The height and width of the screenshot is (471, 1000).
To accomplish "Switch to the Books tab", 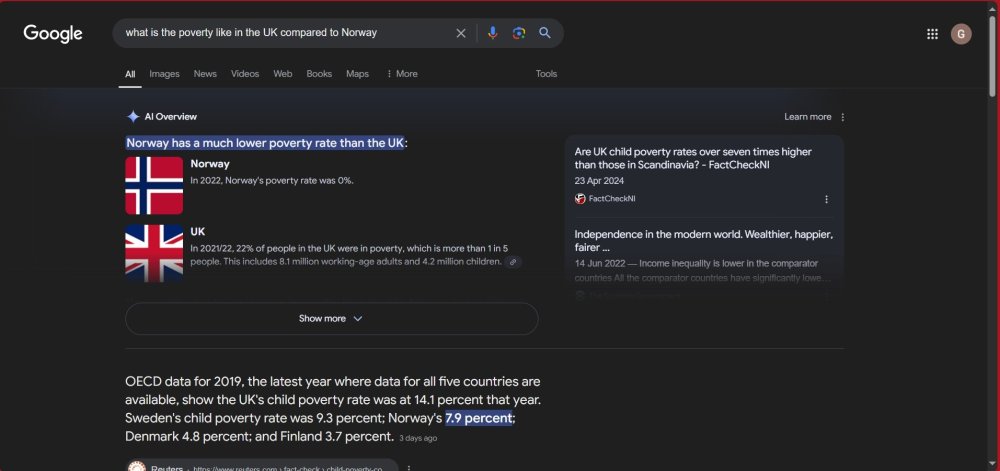I will coord(319,74).
